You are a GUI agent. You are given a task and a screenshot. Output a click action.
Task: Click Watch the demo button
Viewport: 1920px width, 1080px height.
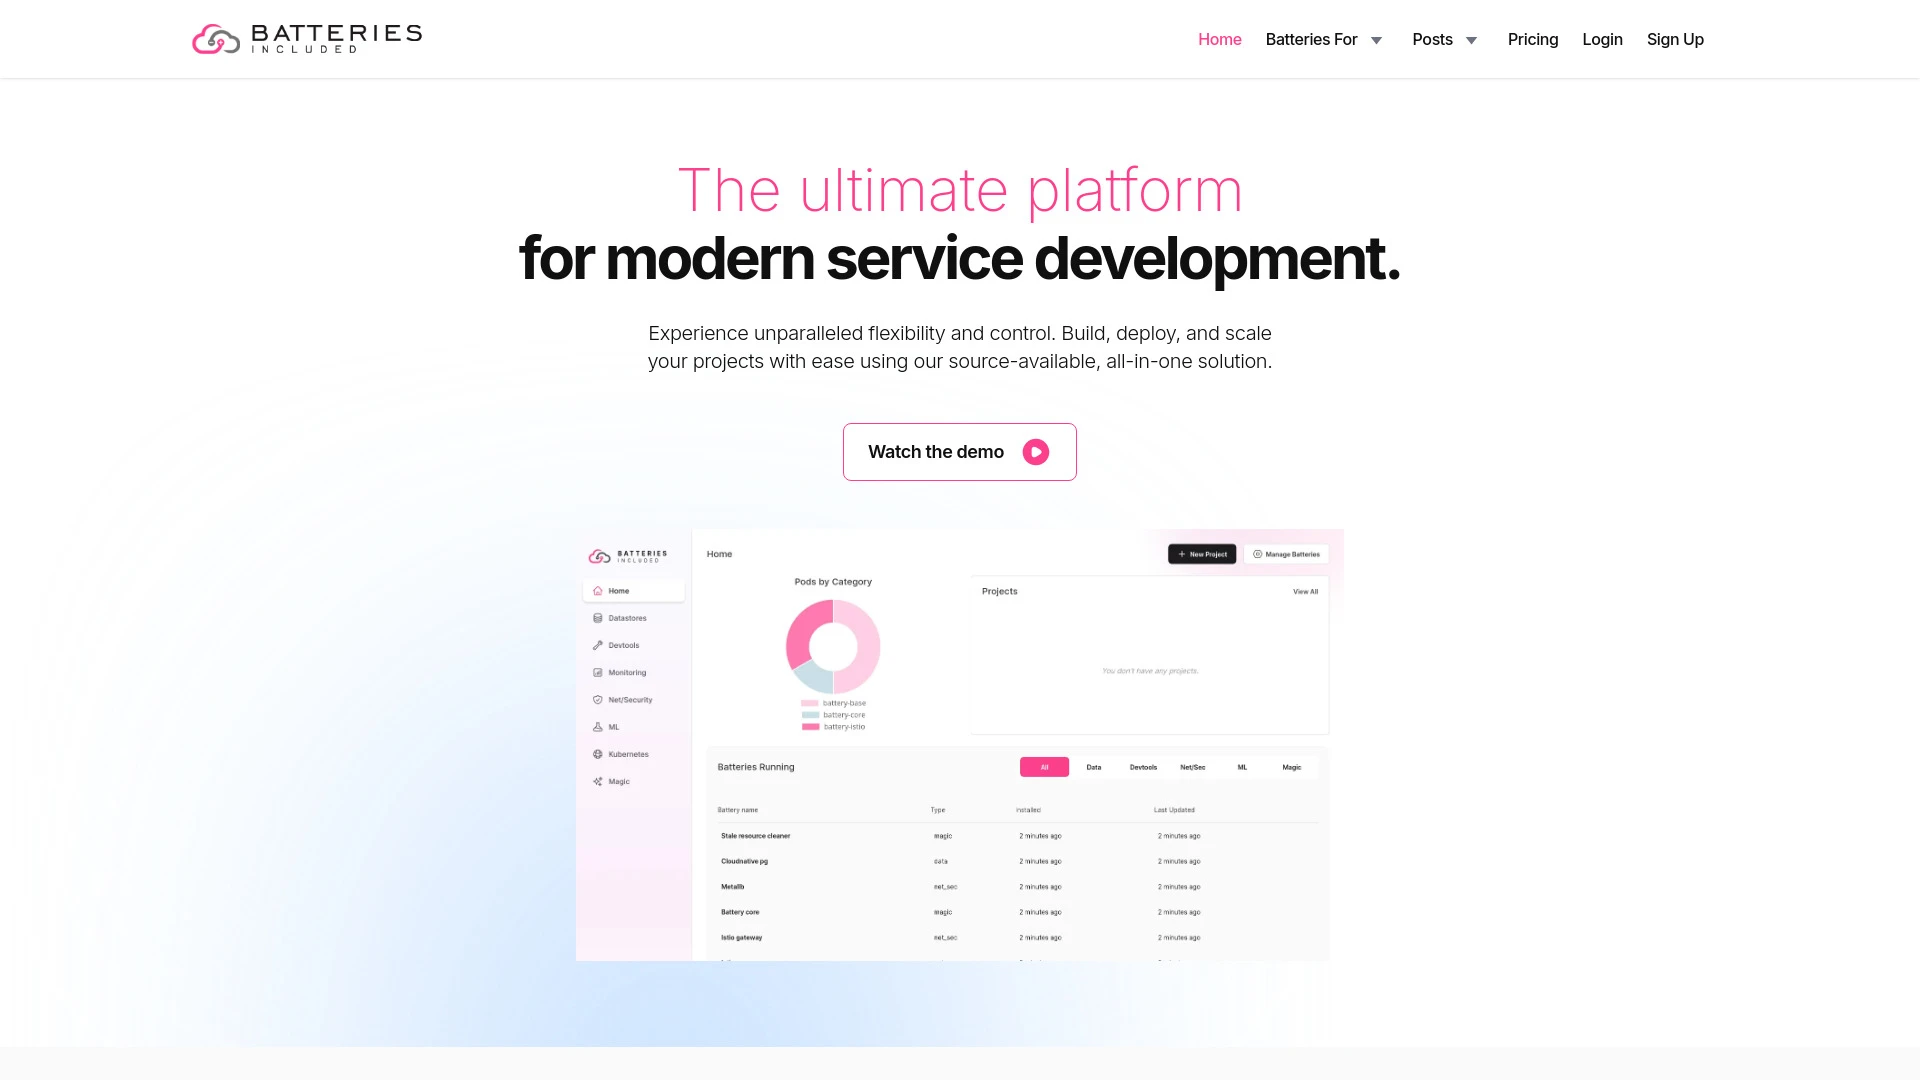pyautogui.click(x=960, y=451)
